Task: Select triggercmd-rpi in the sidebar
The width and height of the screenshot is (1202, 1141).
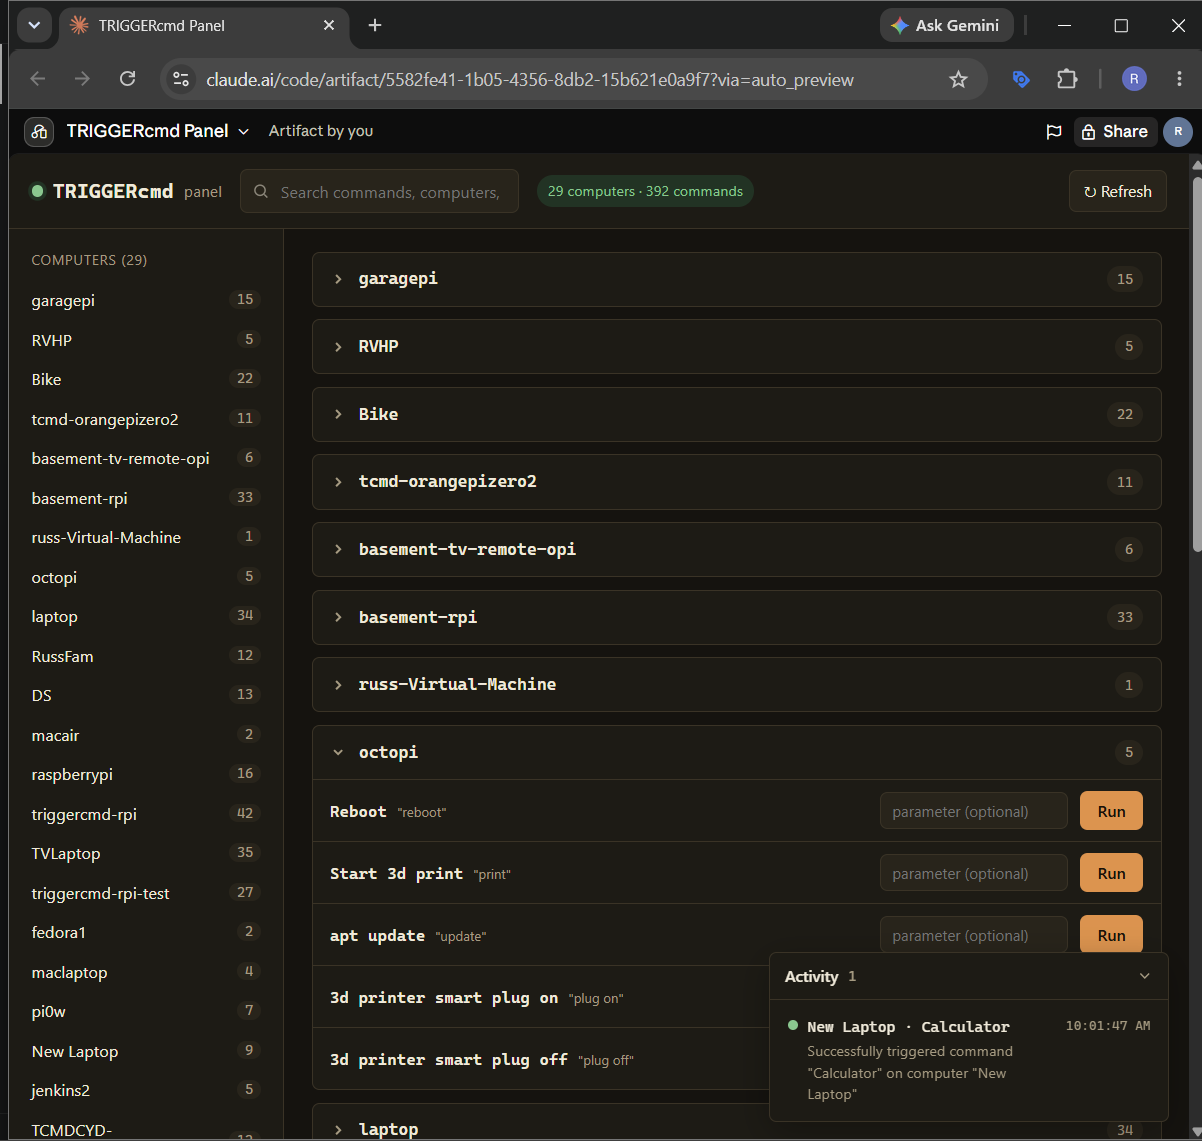Action: 146,814
